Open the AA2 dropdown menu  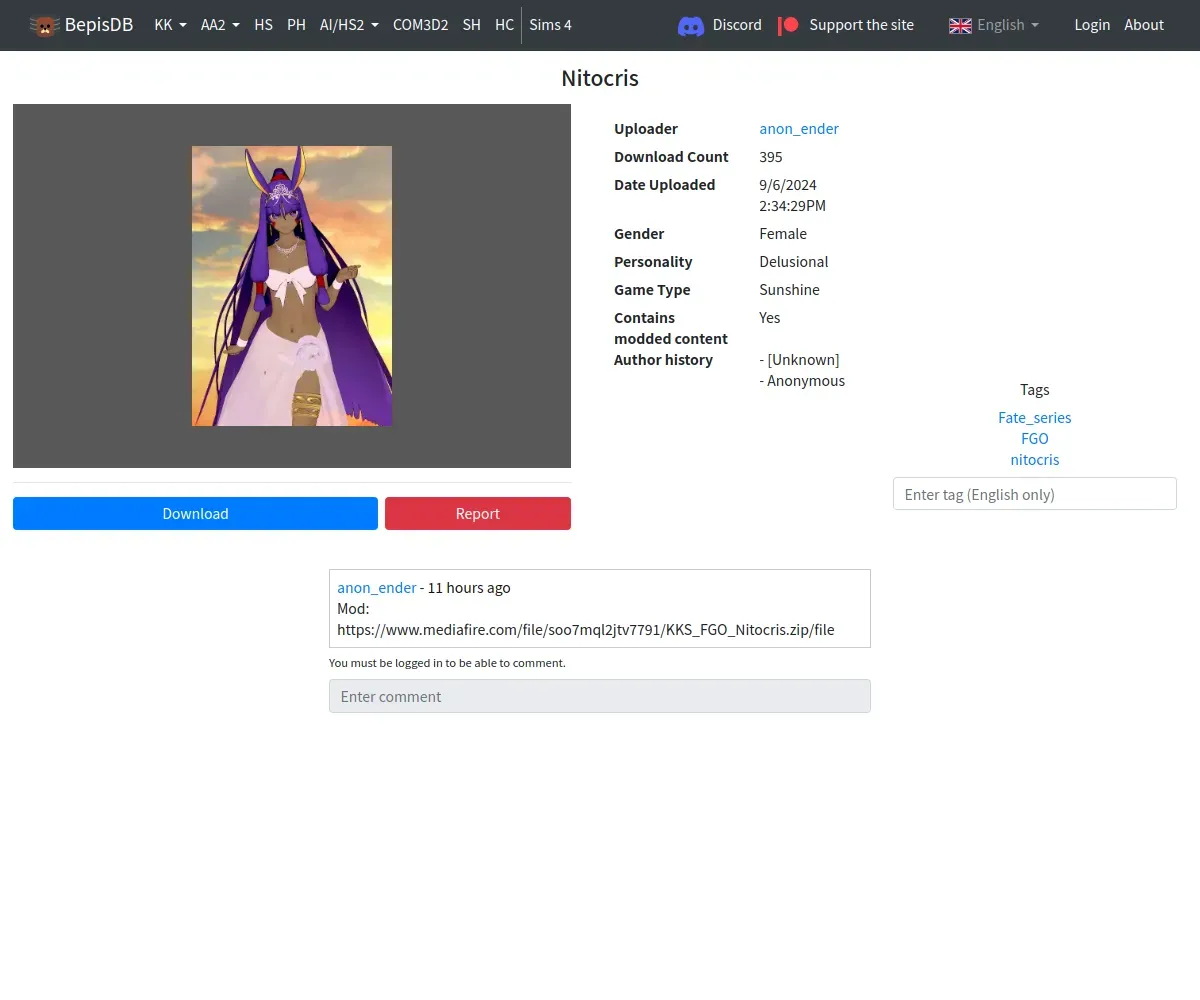(220, 25)
